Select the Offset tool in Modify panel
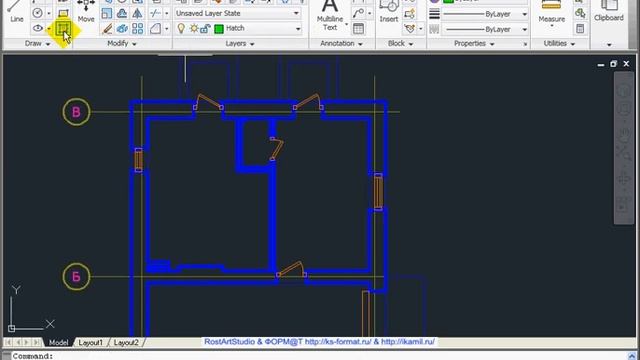640x360 pixels. [x=122, y=13]
